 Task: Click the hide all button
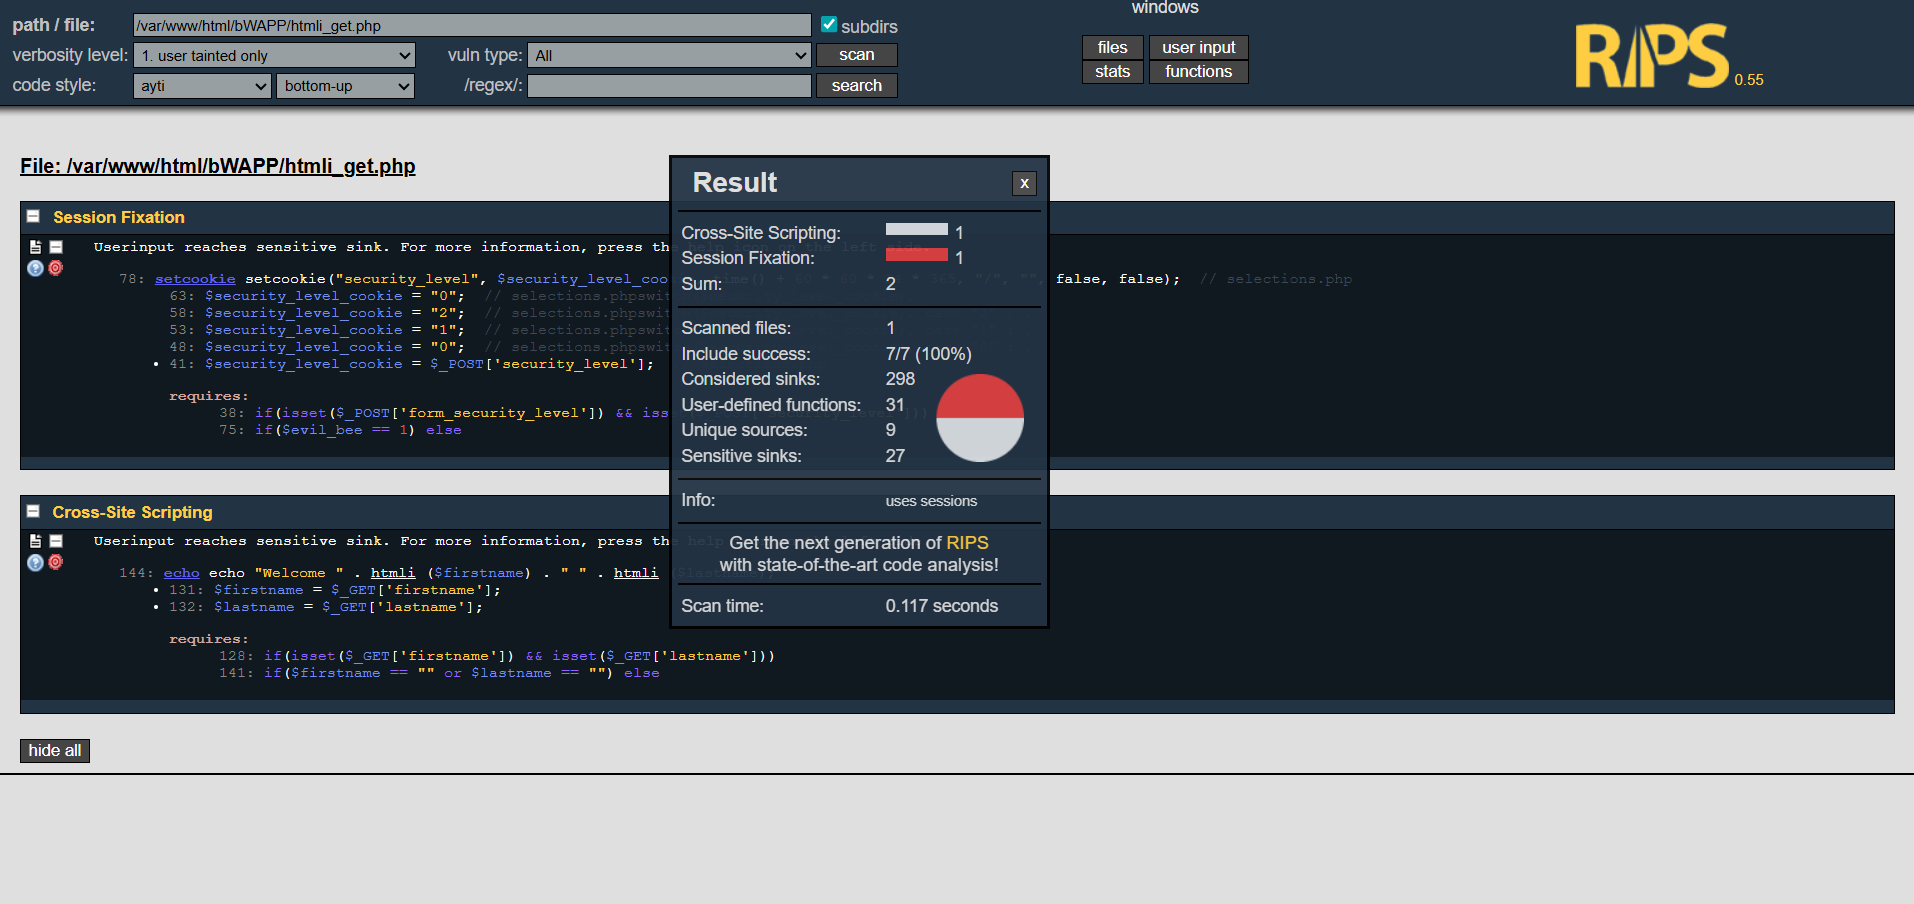pyautogui.click(x=55, y=751)
